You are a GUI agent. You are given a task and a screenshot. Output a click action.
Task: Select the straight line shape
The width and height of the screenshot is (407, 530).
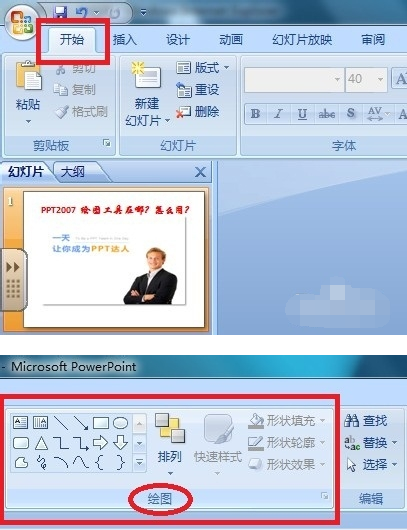coord(61,423)
